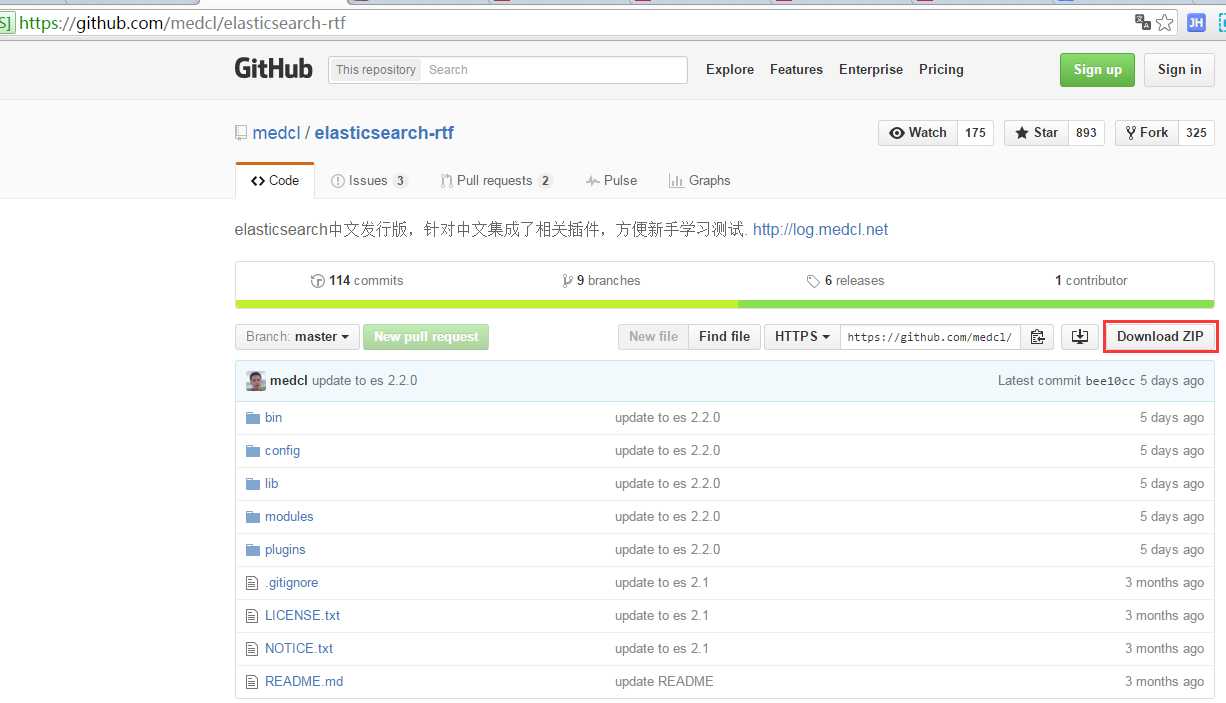Open the NOTICE.txt file

coord(299,648)
